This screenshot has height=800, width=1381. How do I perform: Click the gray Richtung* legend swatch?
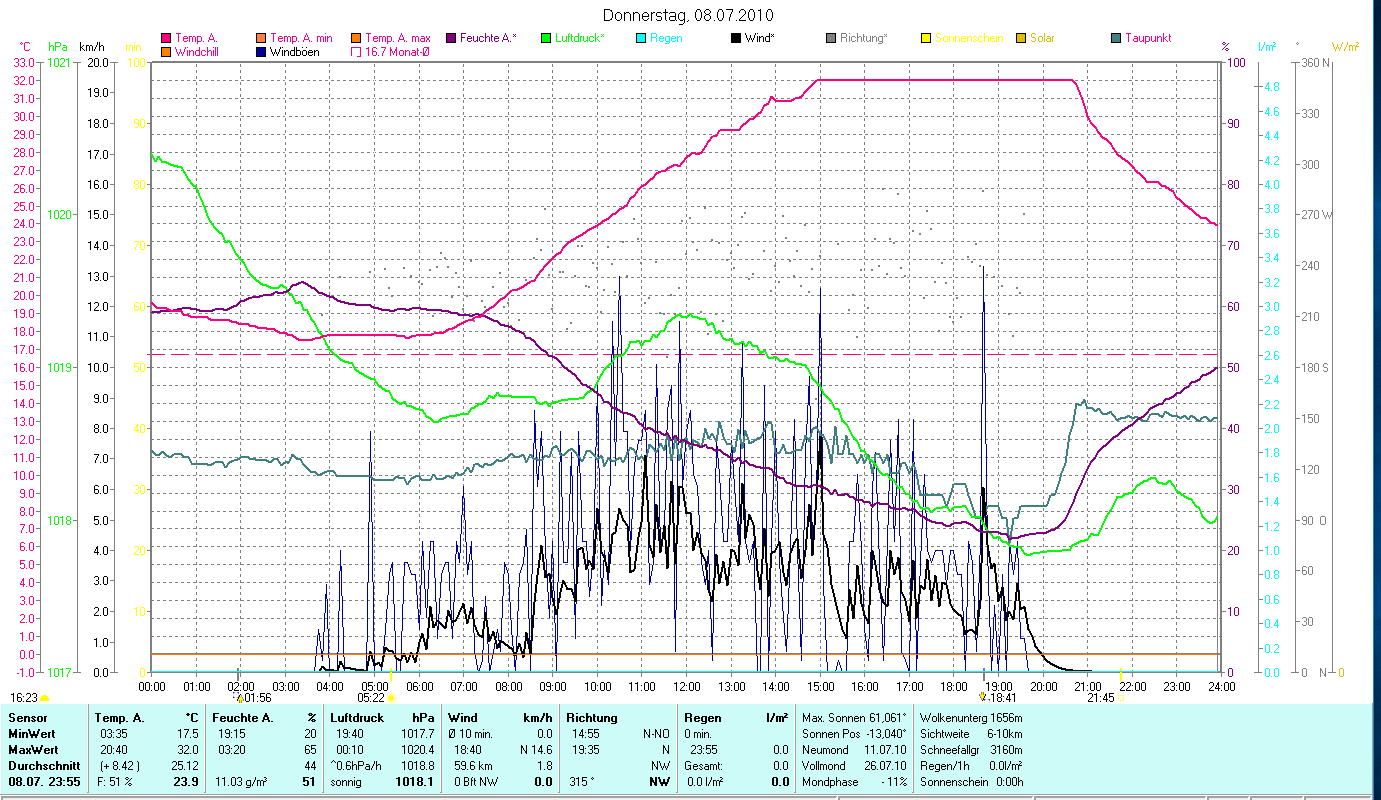pyautogui.click(x=831, y=38)
